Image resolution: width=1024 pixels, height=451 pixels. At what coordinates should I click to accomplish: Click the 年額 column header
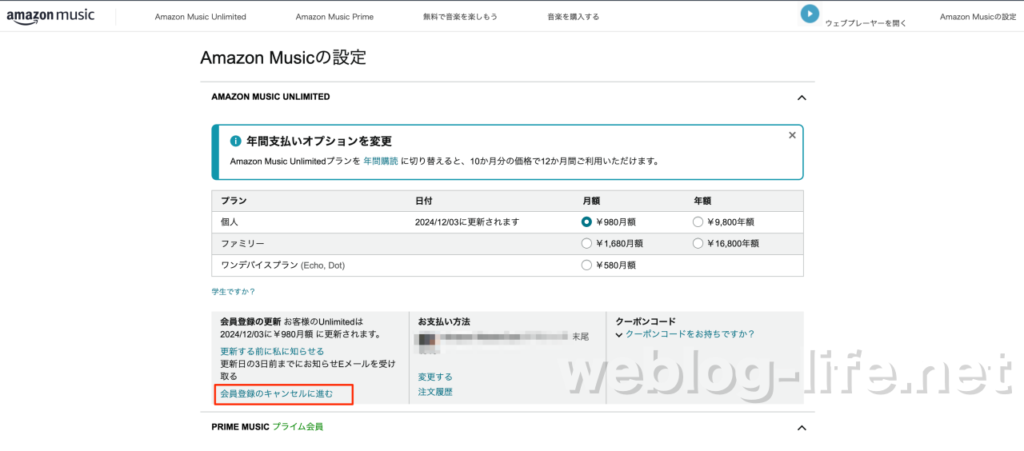click(x=703, y=200)
